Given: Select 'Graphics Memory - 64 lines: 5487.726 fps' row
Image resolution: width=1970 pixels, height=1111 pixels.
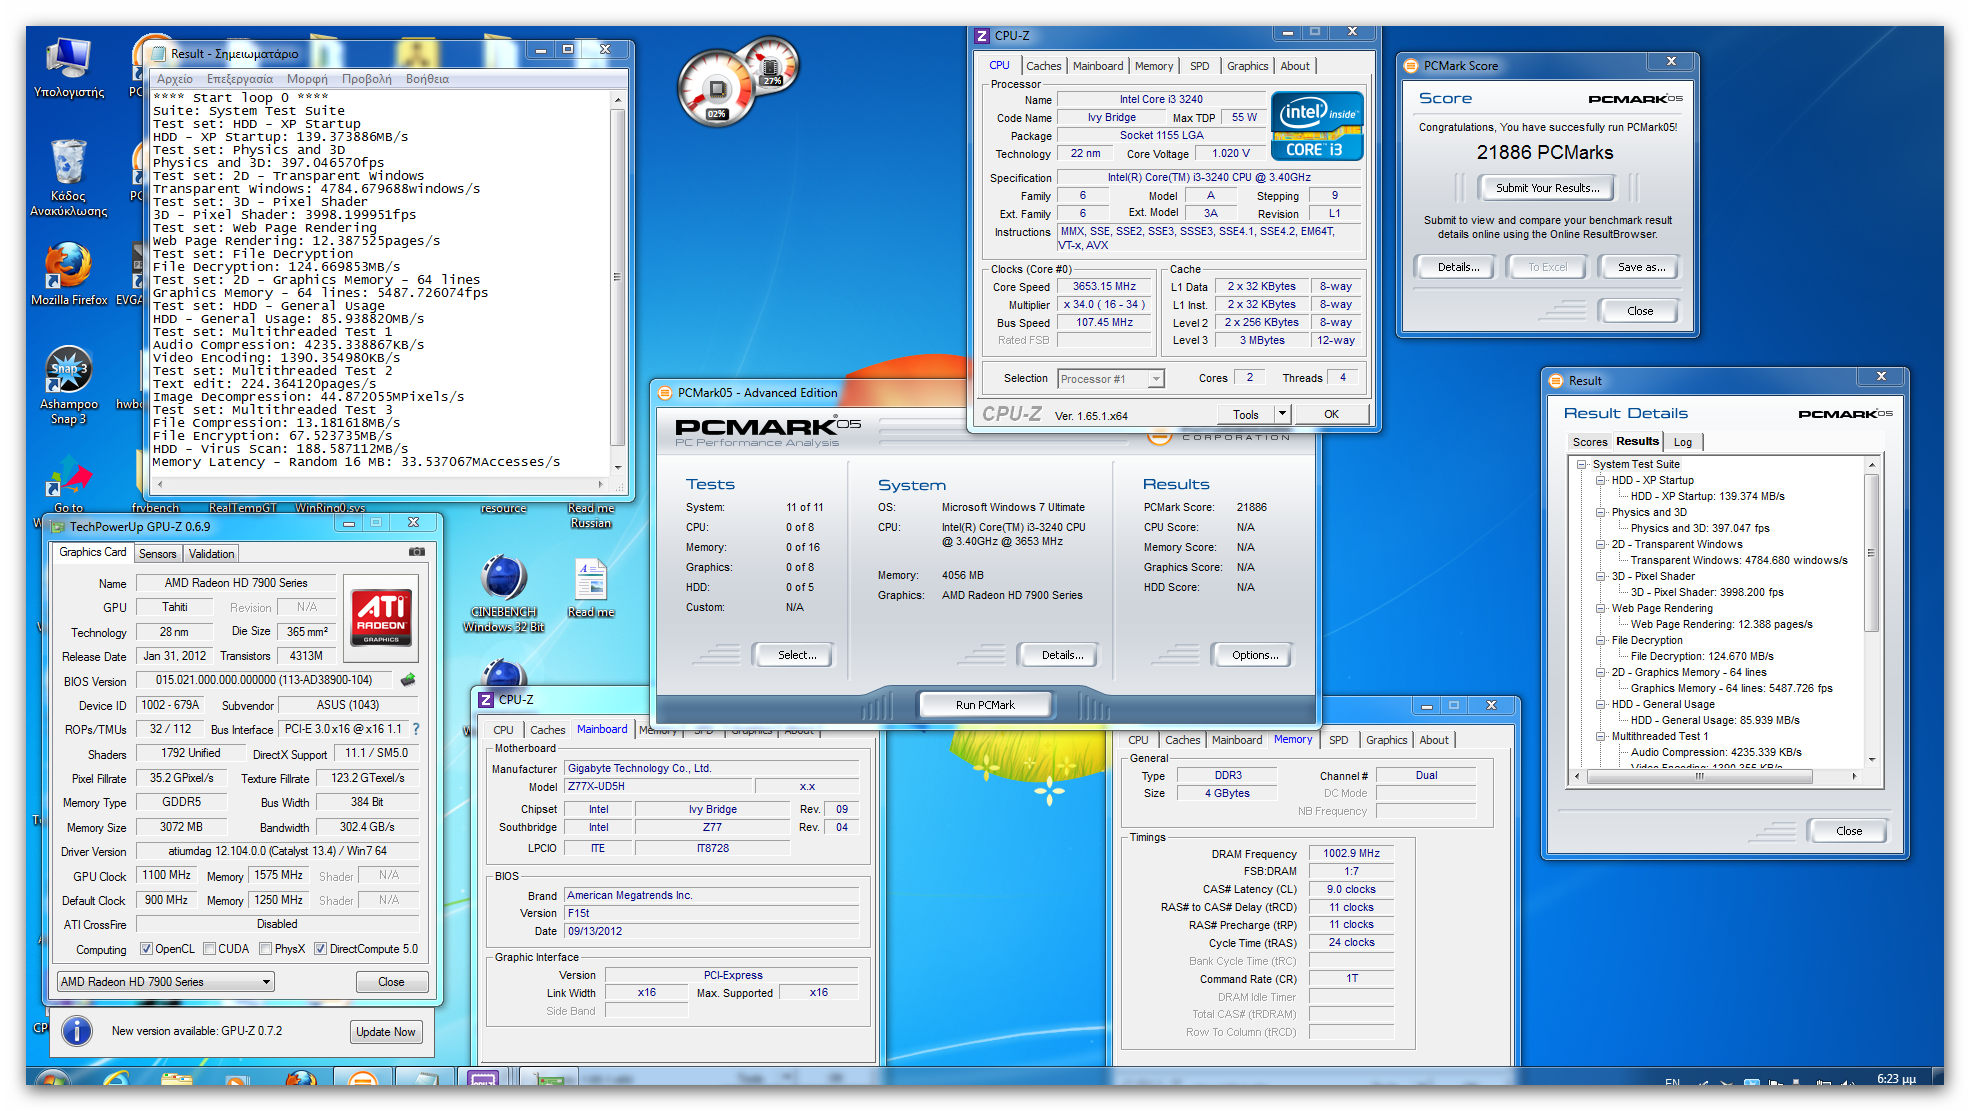Looking at the screenshot, I should click(1731, 688).
